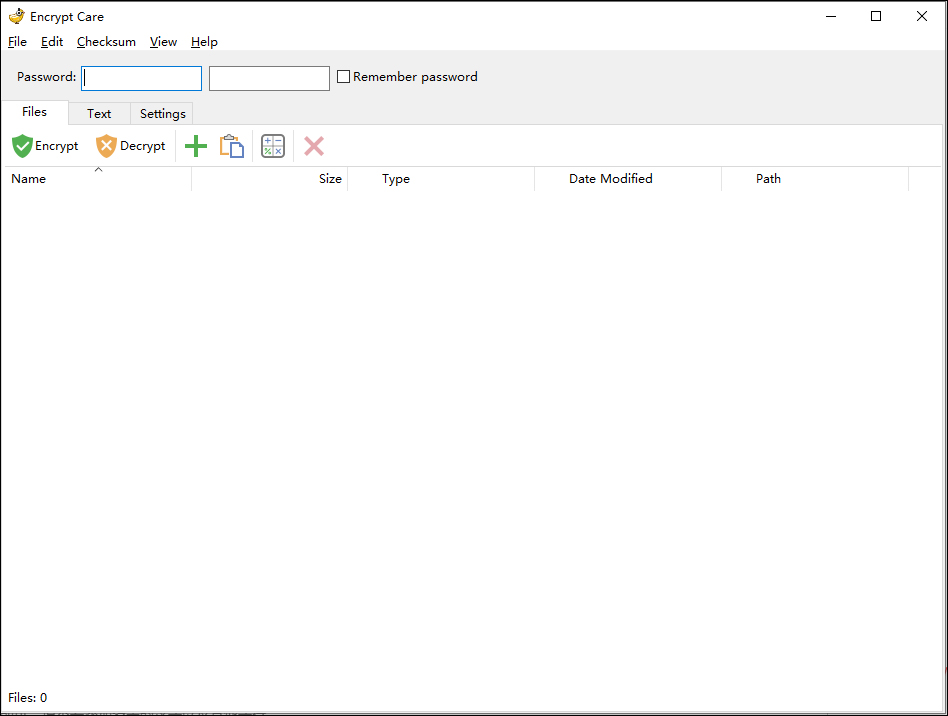The image size is (948, 716).
Task: Click the Files: 0 status text
Action: 27,698
